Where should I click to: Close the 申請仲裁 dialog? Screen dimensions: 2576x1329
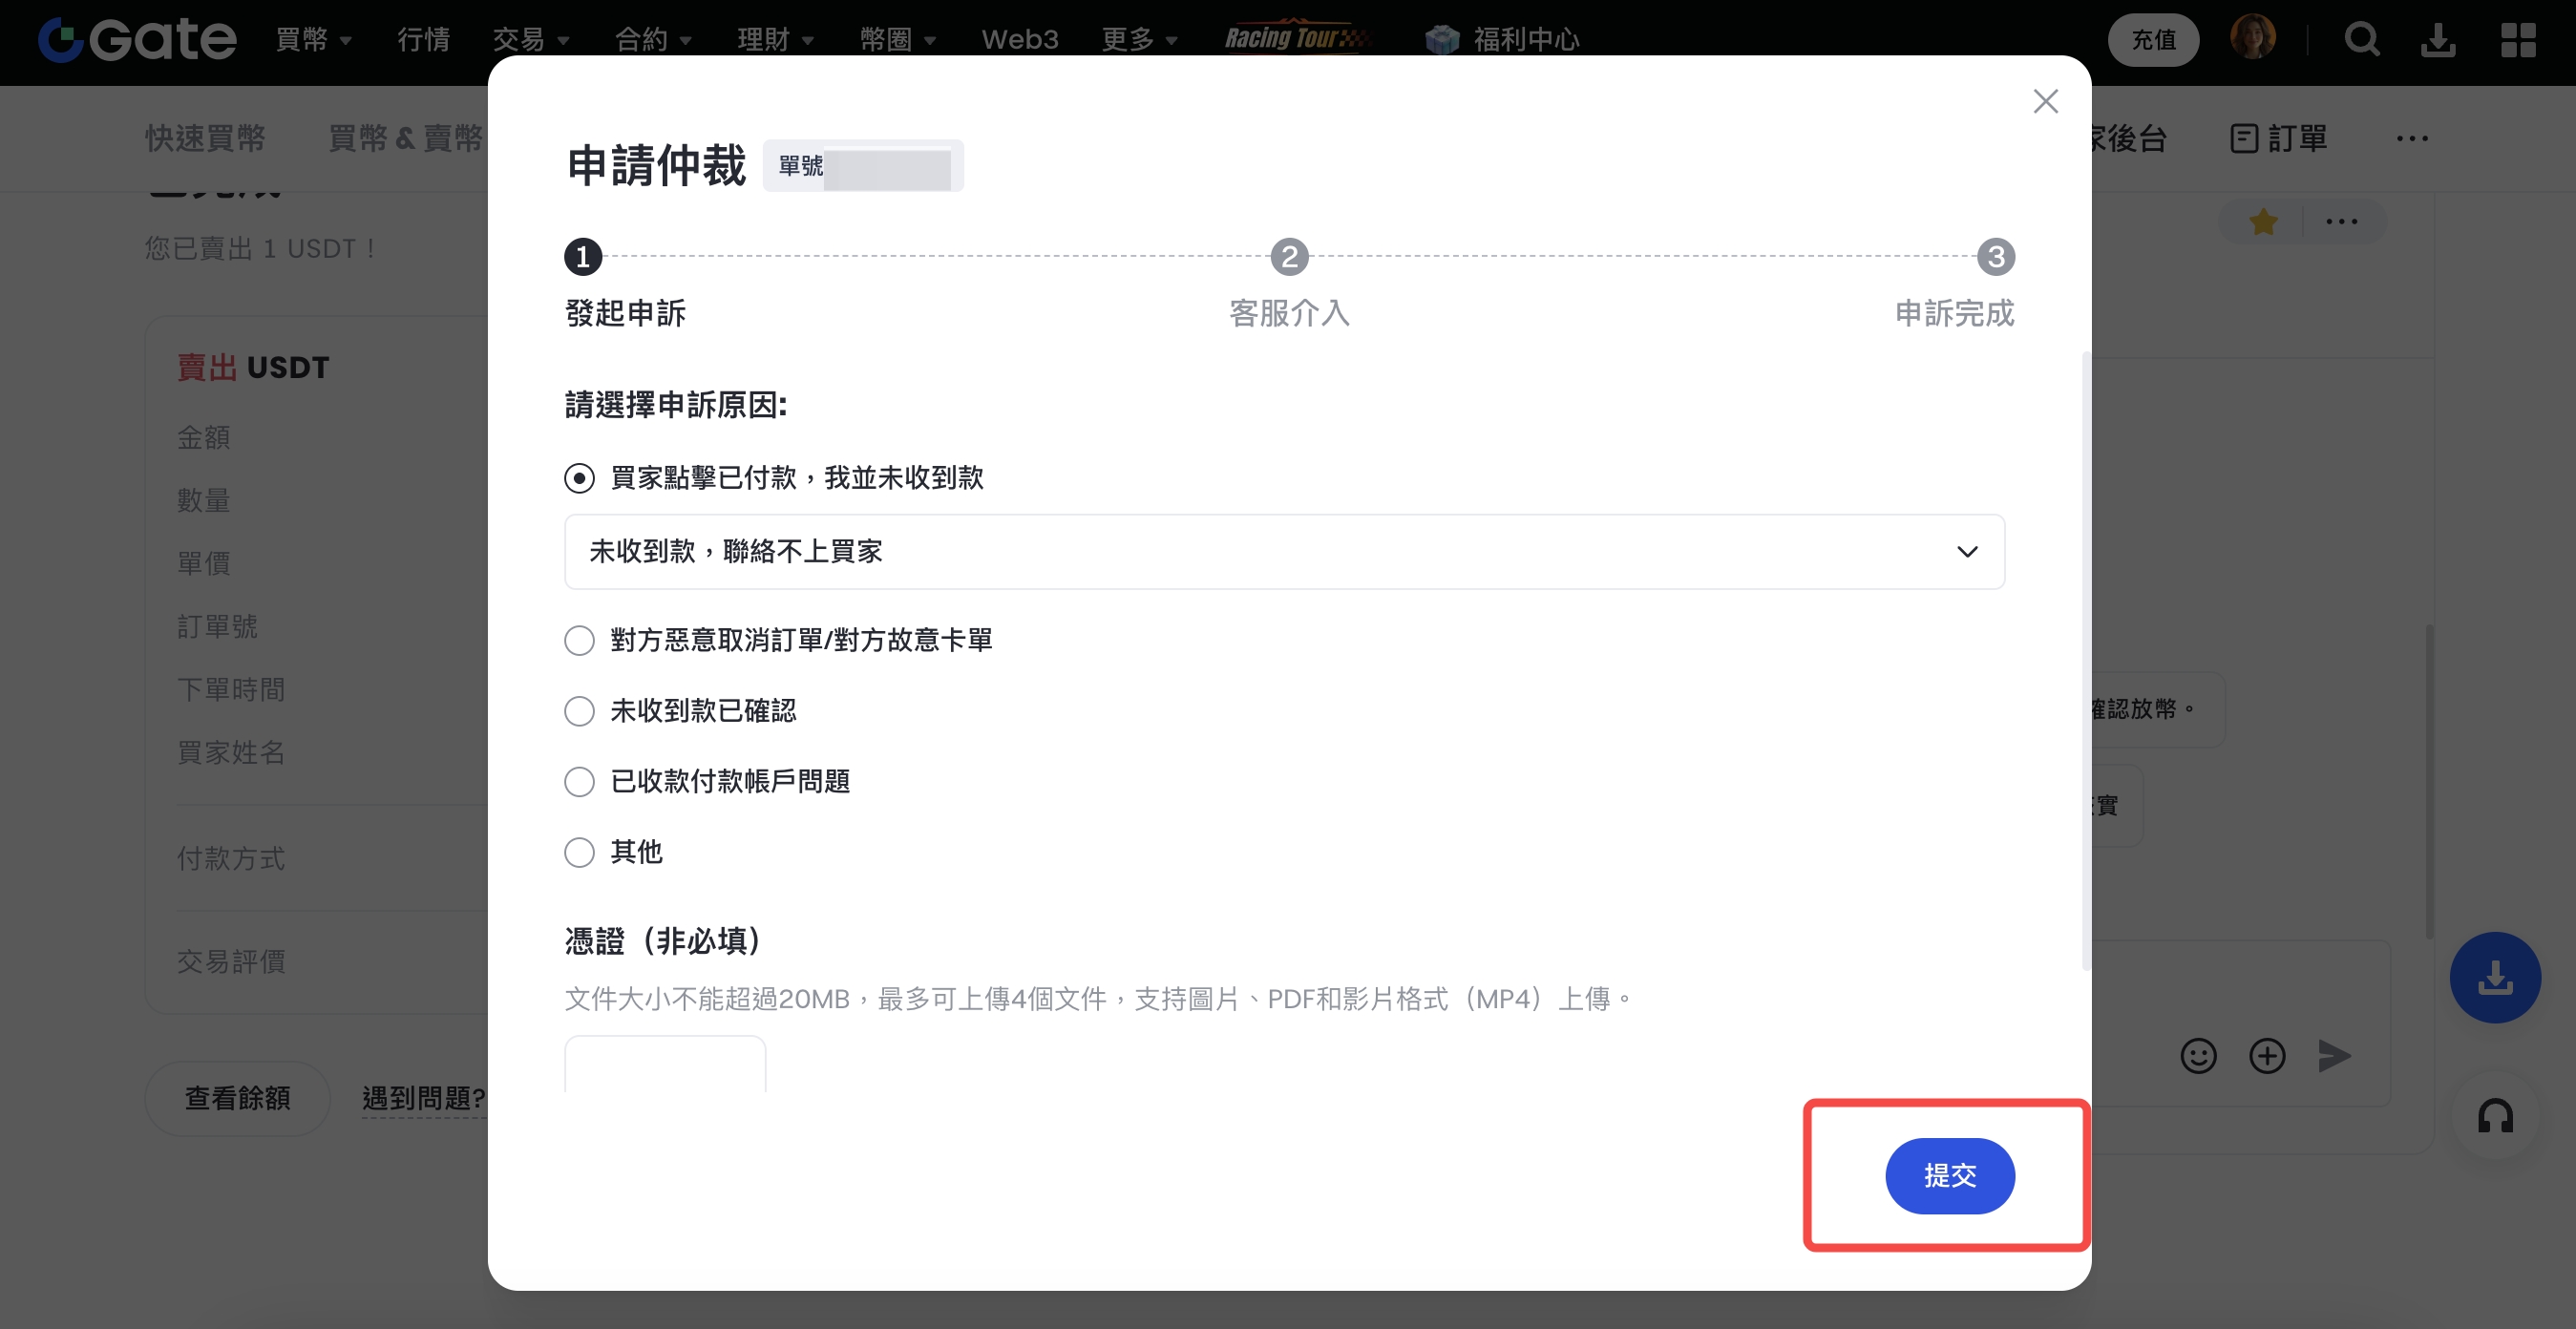pos(2045,101)
